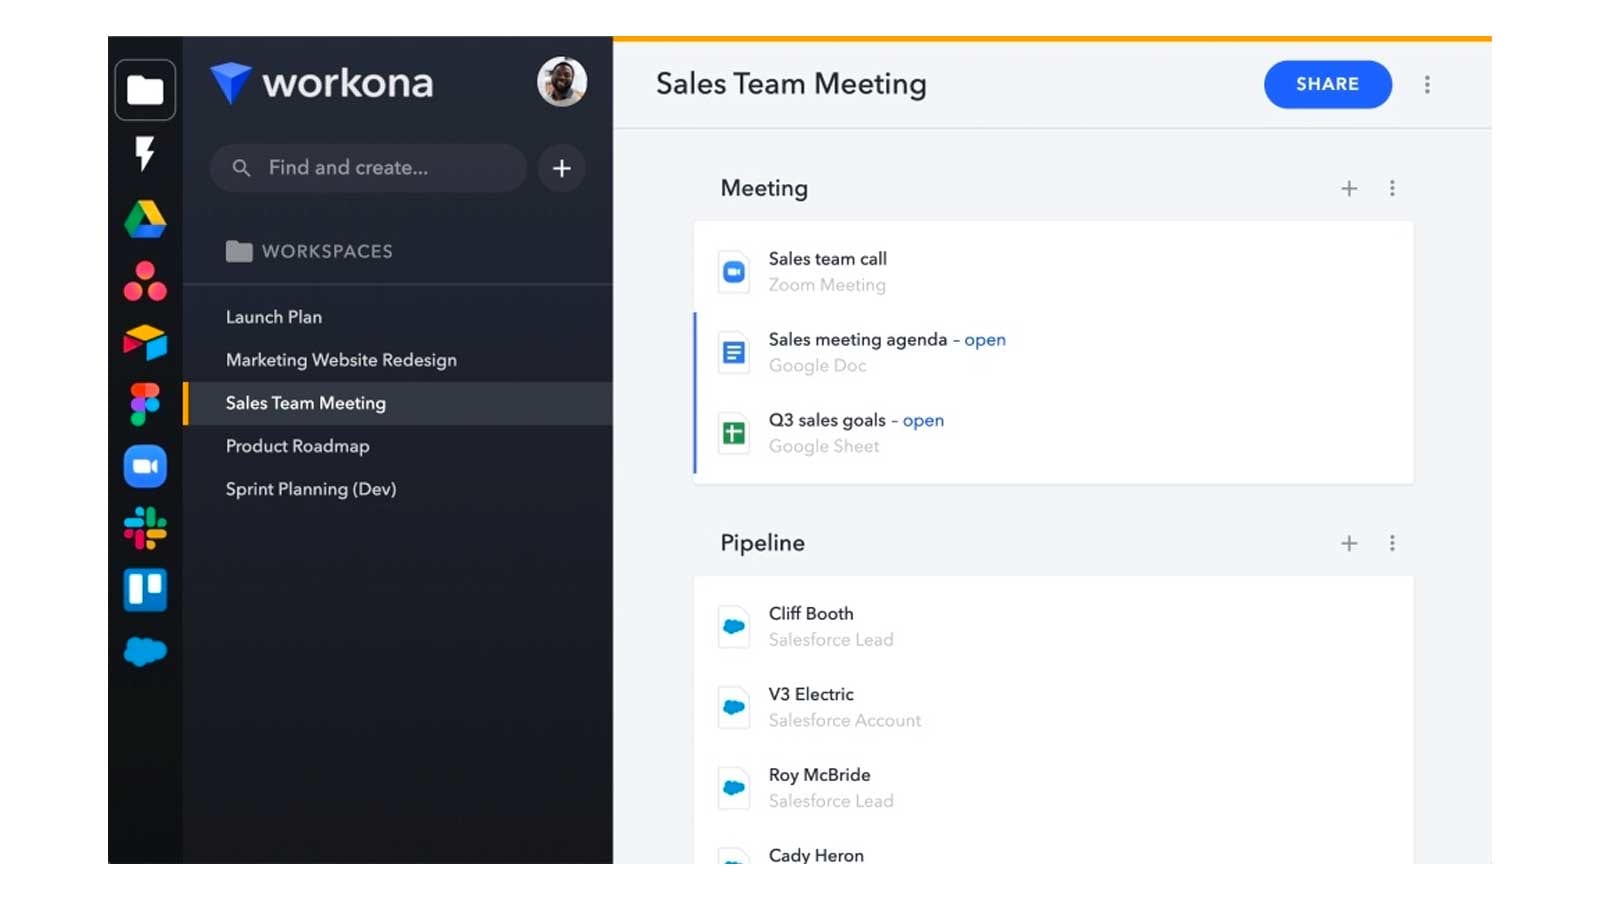1600x900 pixels.
Task: Click the Zoom icon for Sales team call
Action: (x=734, y=272)
